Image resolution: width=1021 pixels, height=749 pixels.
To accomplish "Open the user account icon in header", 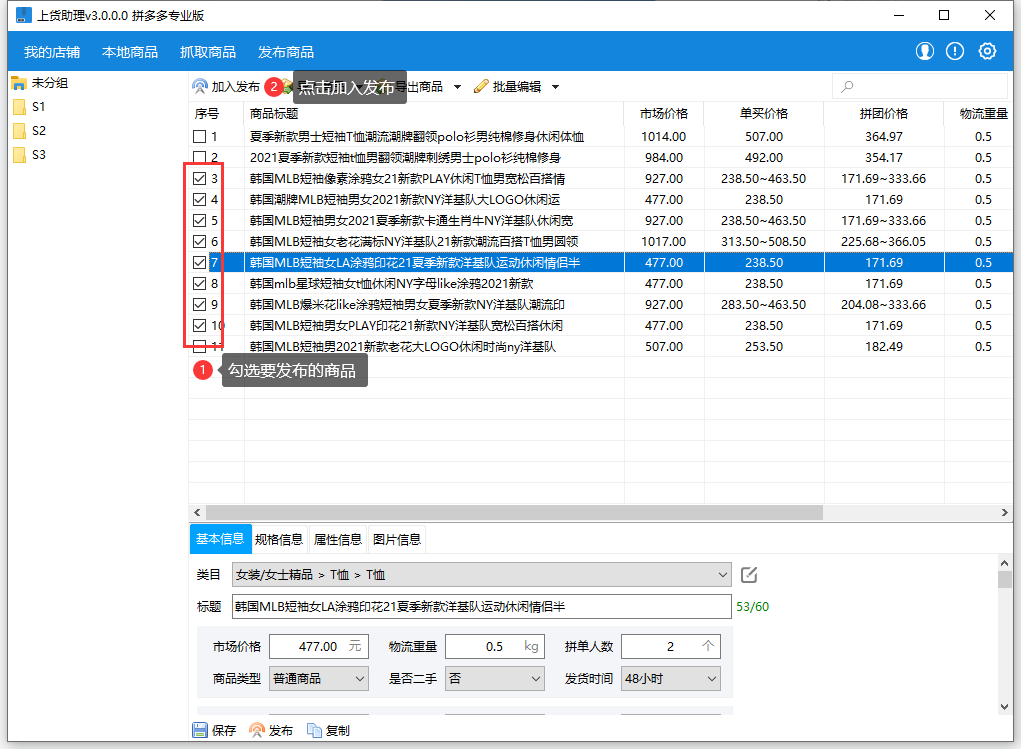I will 925,51.
